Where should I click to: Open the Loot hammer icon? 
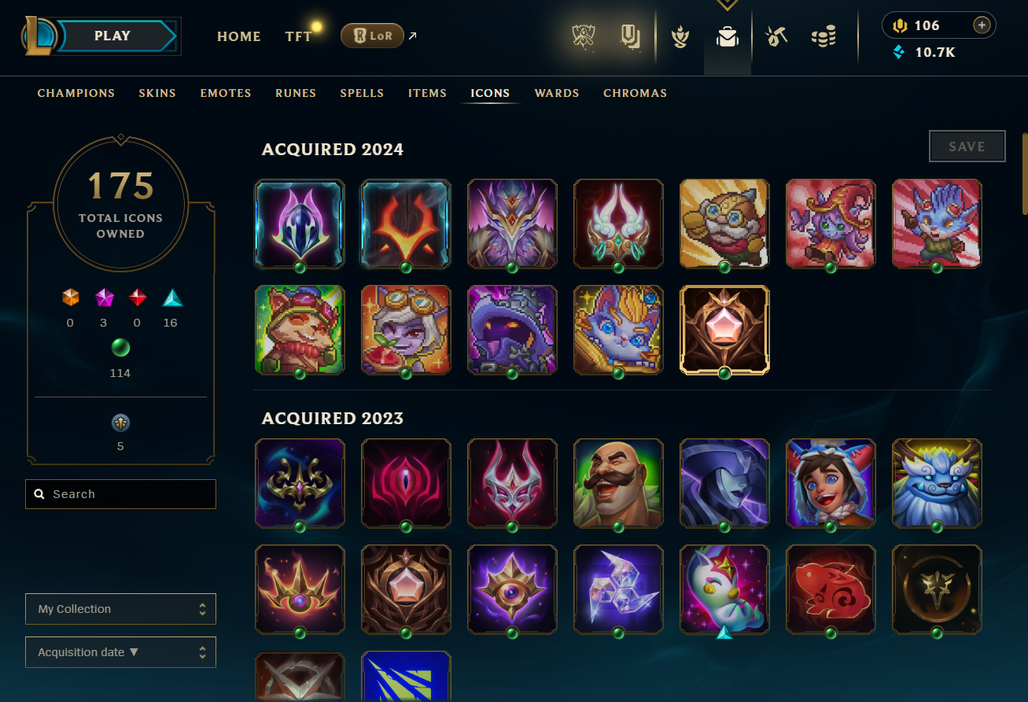click(x=776, y=36)
